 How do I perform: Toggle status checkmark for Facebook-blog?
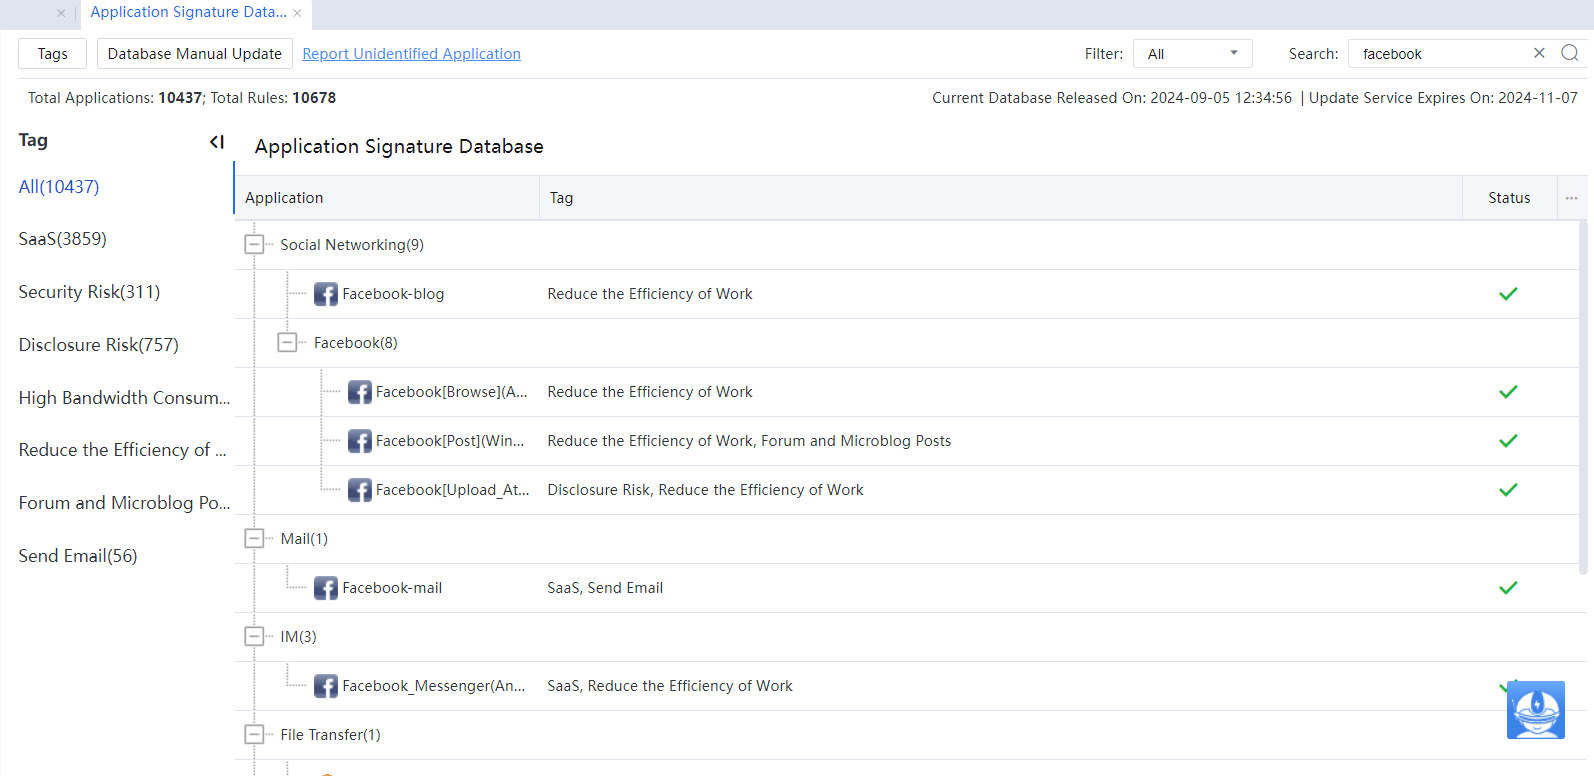coord(1508,294)
